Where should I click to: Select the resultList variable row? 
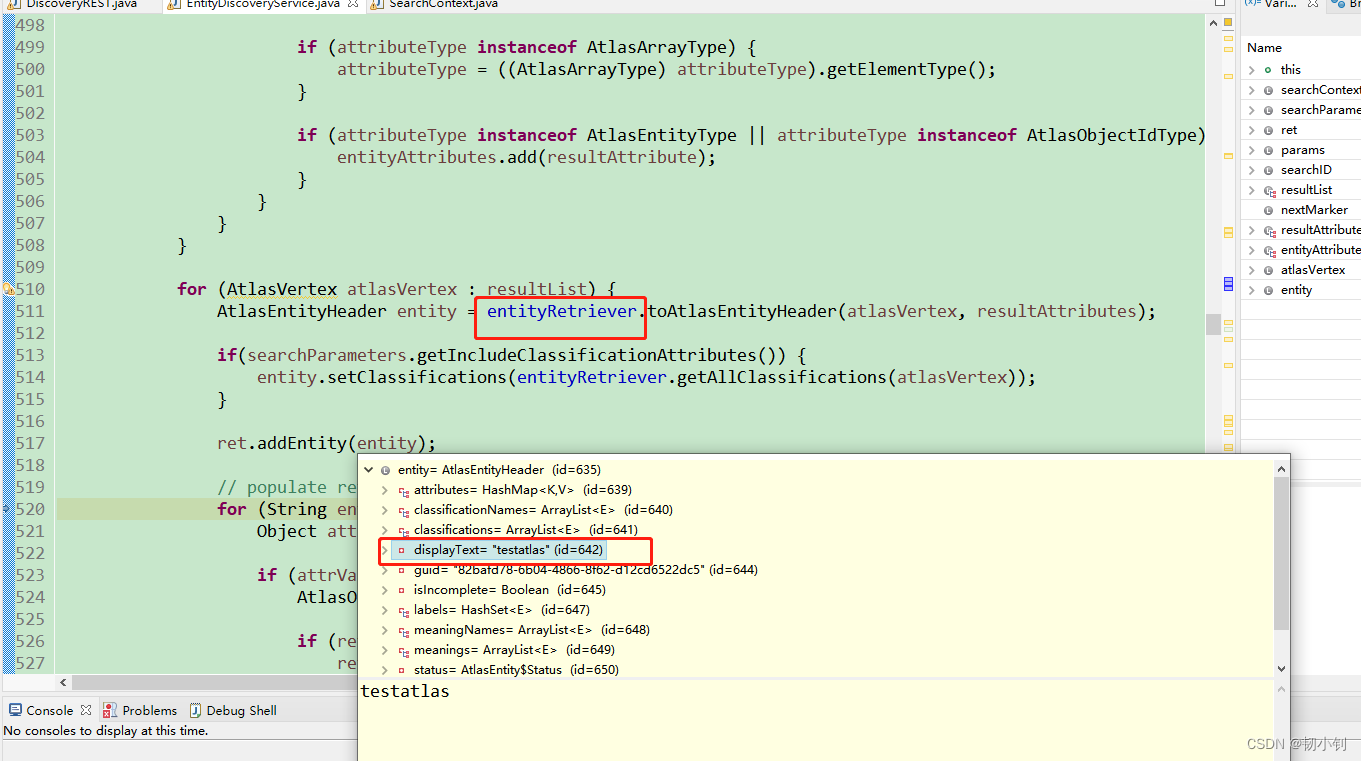1306,190
